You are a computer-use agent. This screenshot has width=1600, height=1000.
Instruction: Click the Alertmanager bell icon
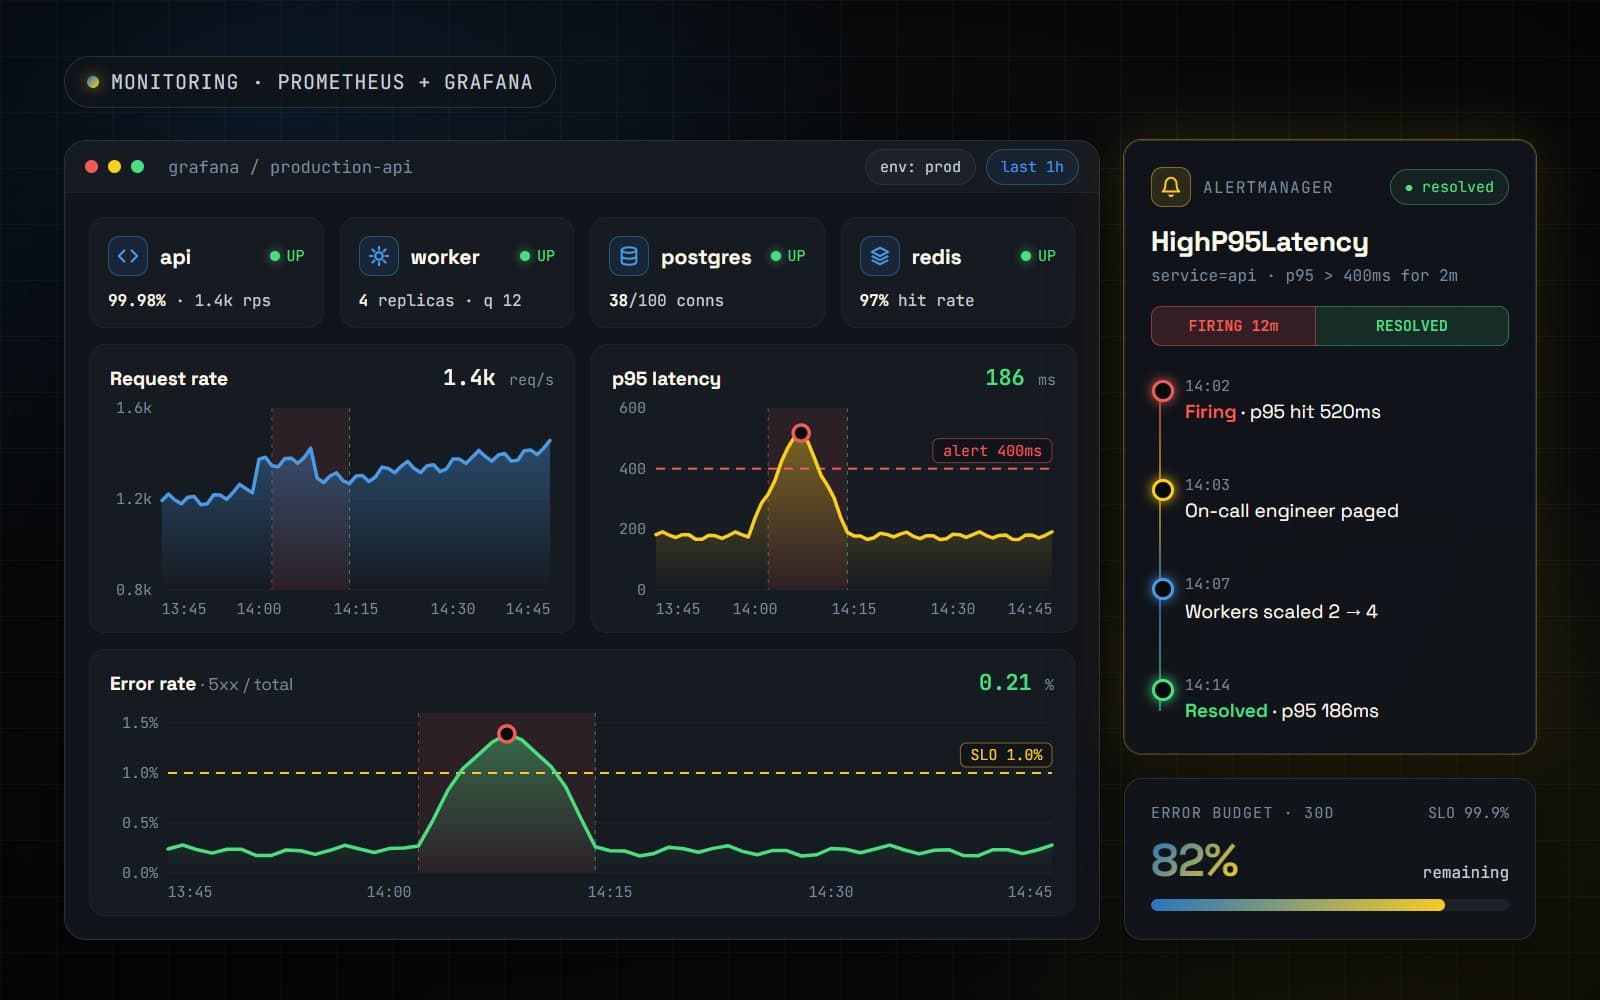click(x=1171, y=187)
